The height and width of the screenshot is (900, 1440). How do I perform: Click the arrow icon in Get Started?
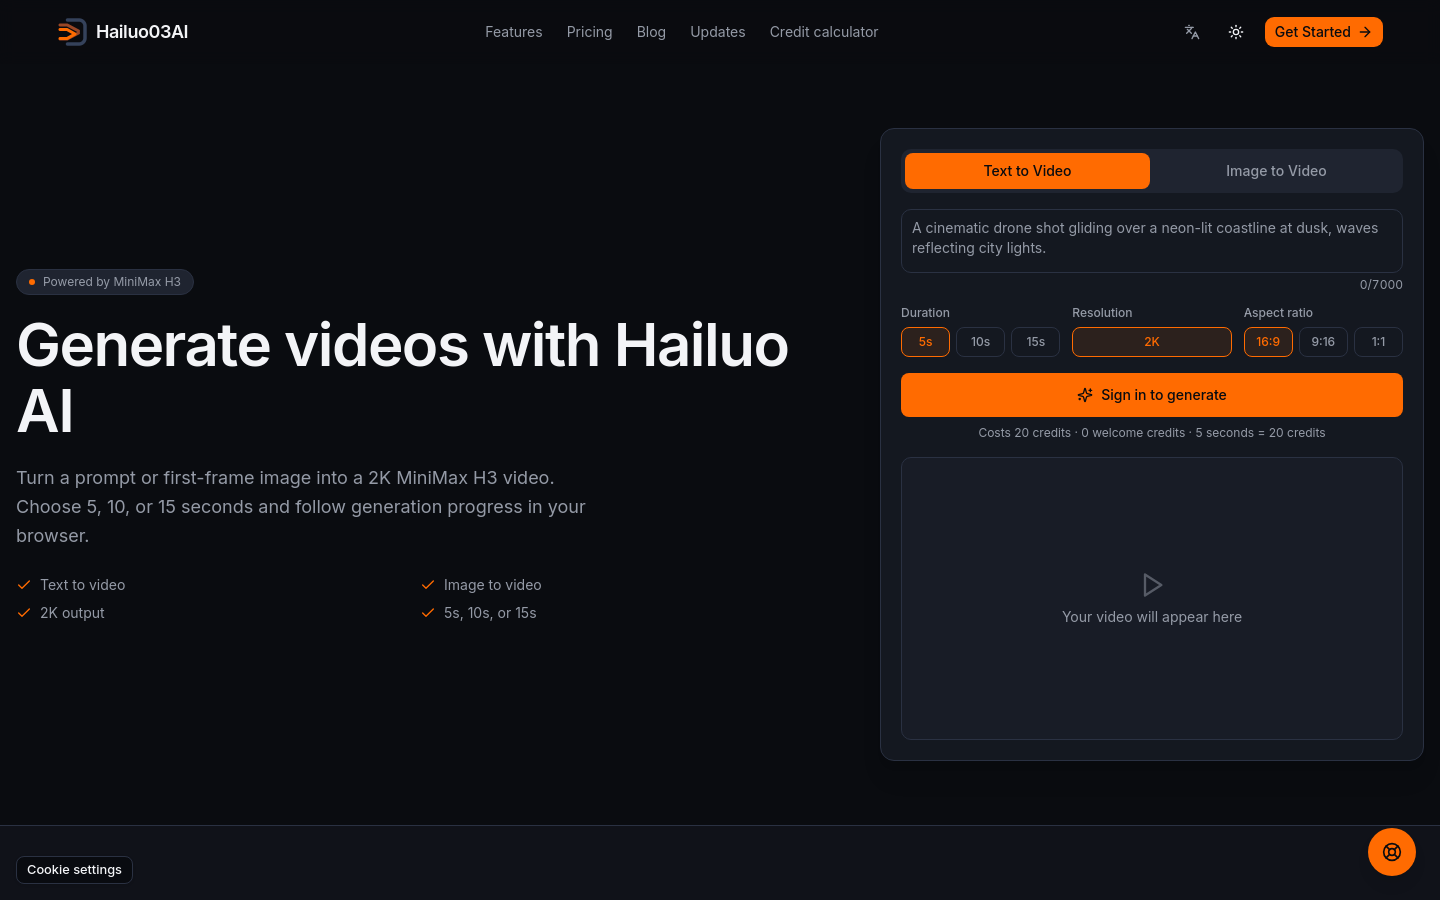pos(1365,32)
